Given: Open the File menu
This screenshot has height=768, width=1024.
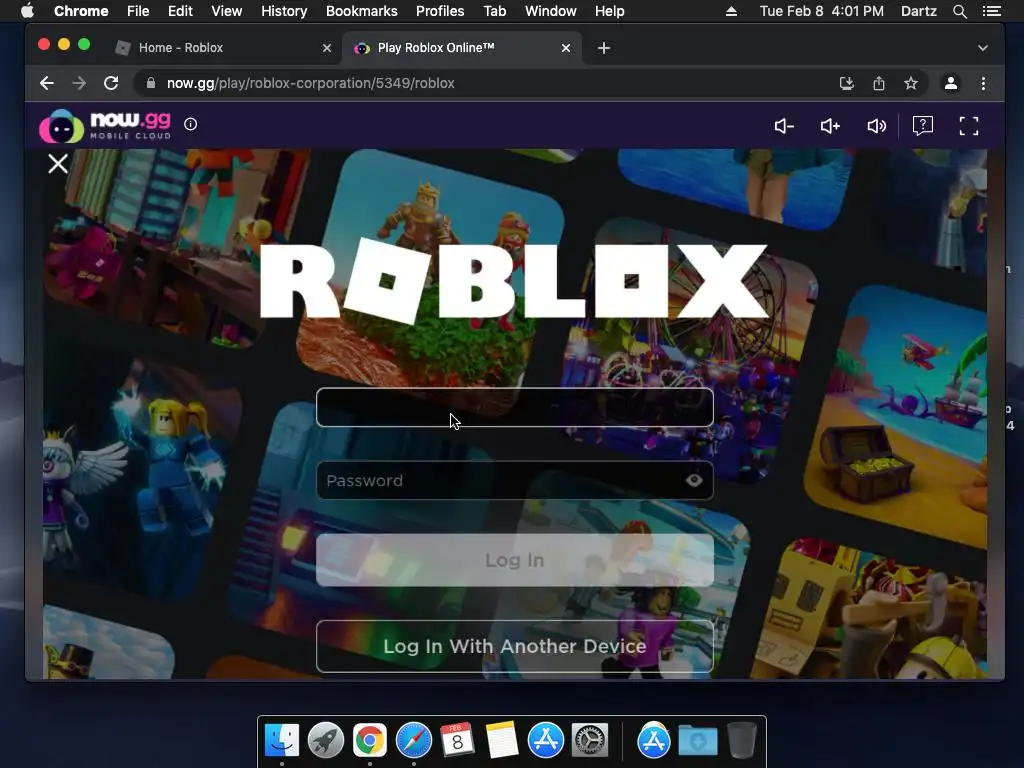Looking at the screenshot, I should [138, 11].
